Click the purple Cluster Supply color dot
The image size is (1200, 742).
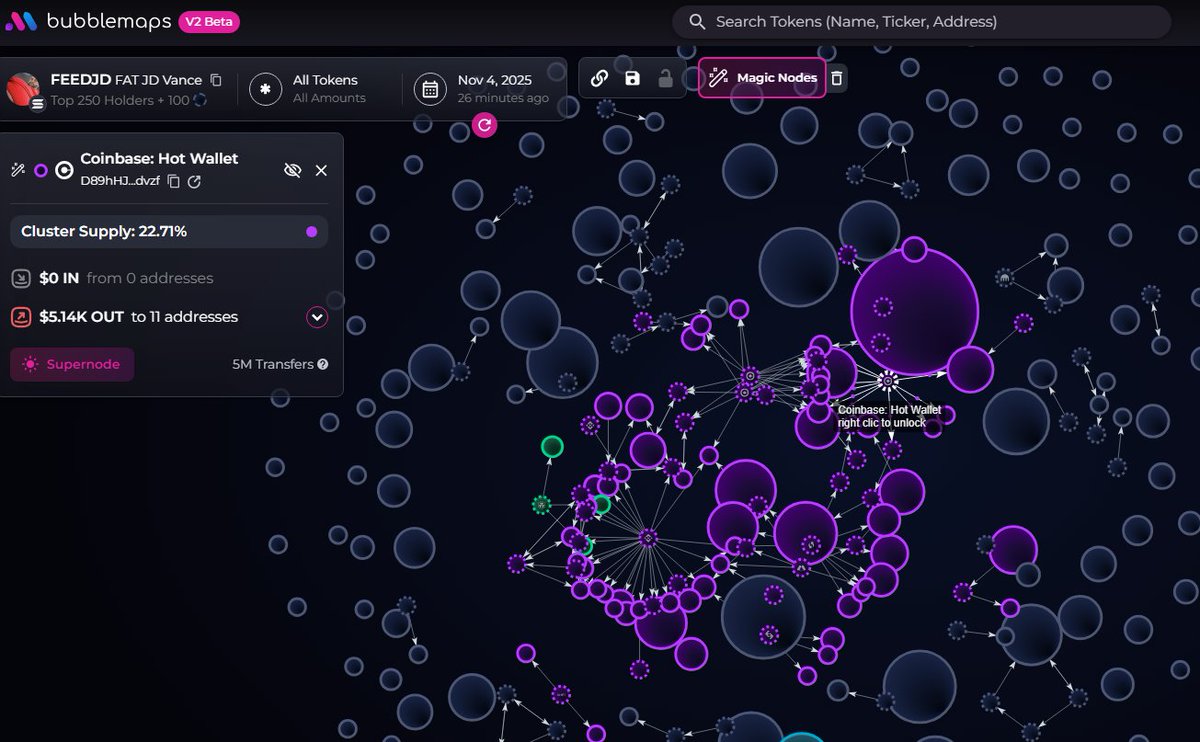click(311, 231)
